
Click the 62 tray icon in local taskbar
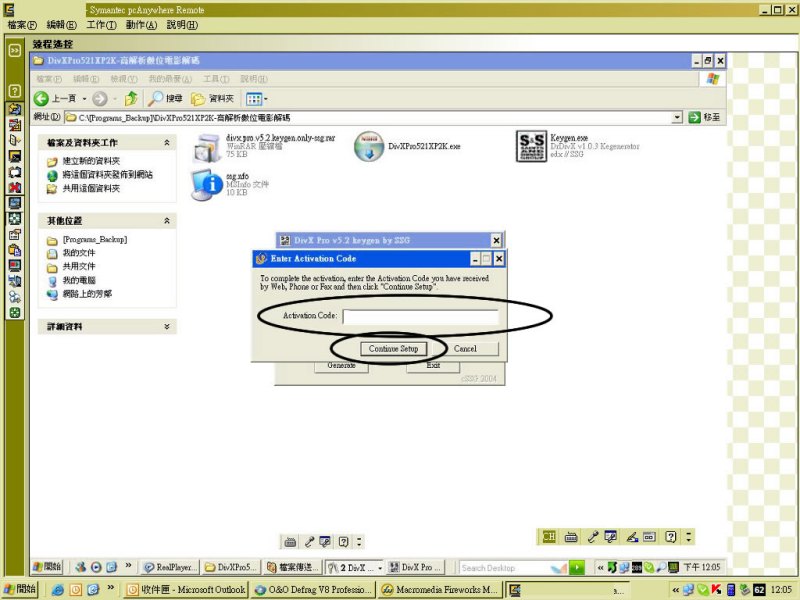coord(759,590)
